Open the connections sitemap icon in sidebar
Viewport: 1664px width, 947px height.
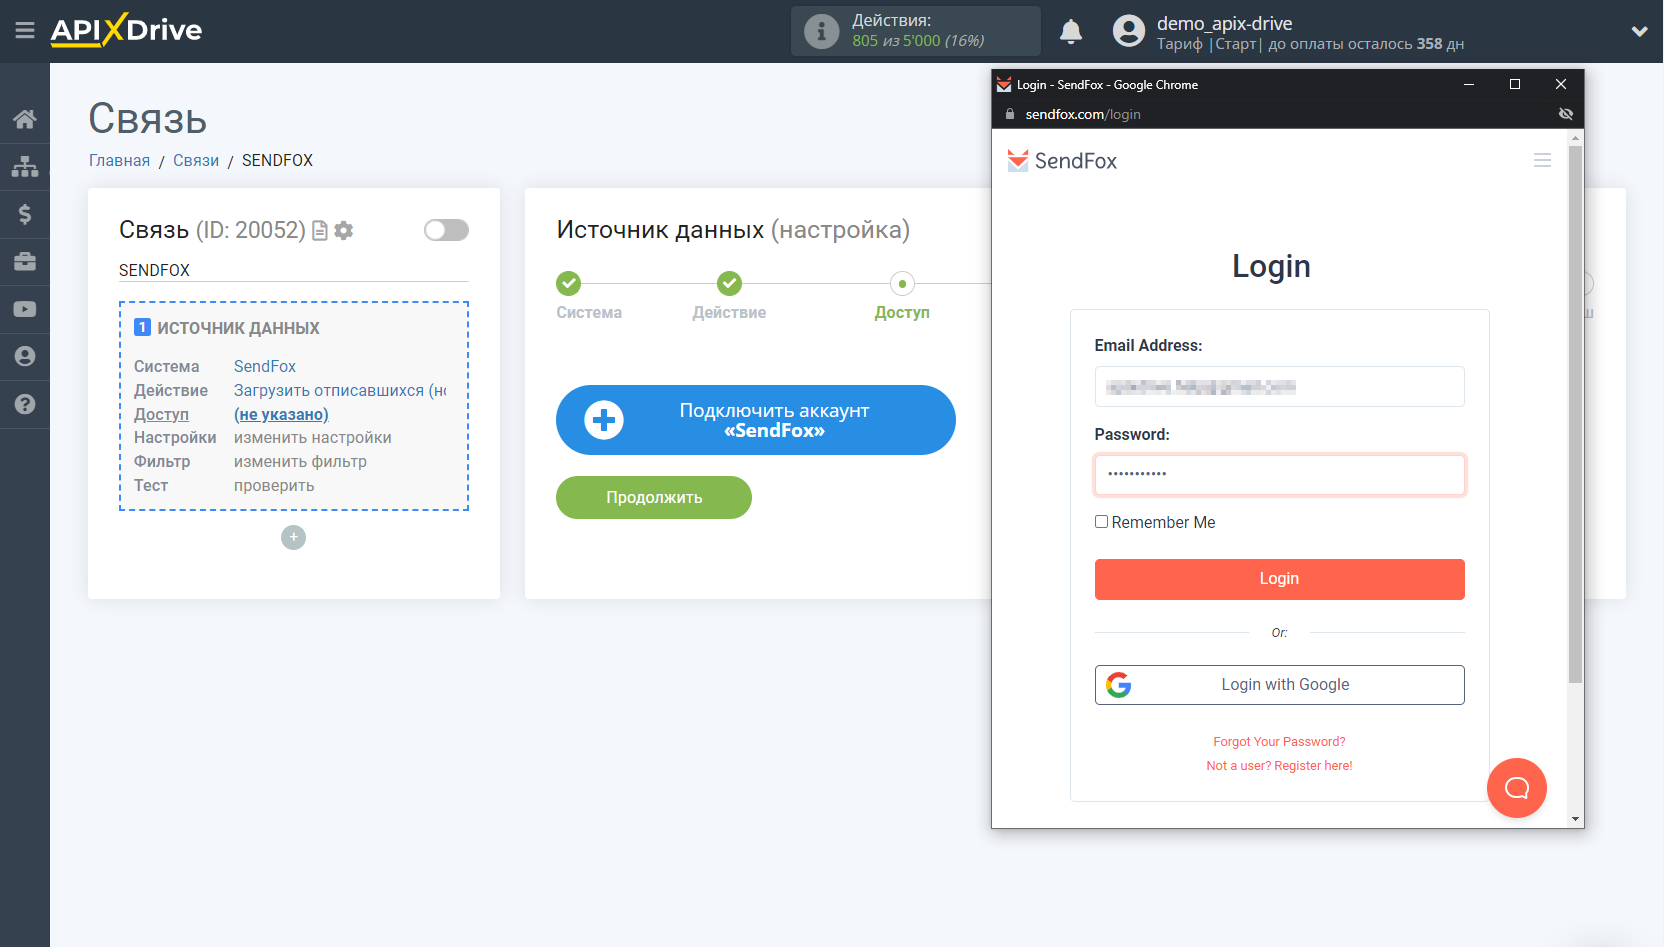coord(25,166)
